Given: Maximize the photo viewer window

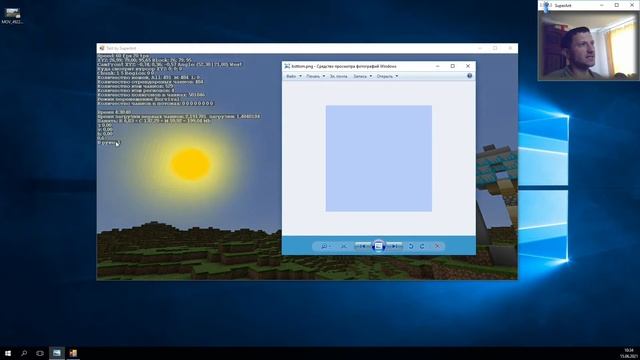Looking at the screenshot, I should pos(453,66).
